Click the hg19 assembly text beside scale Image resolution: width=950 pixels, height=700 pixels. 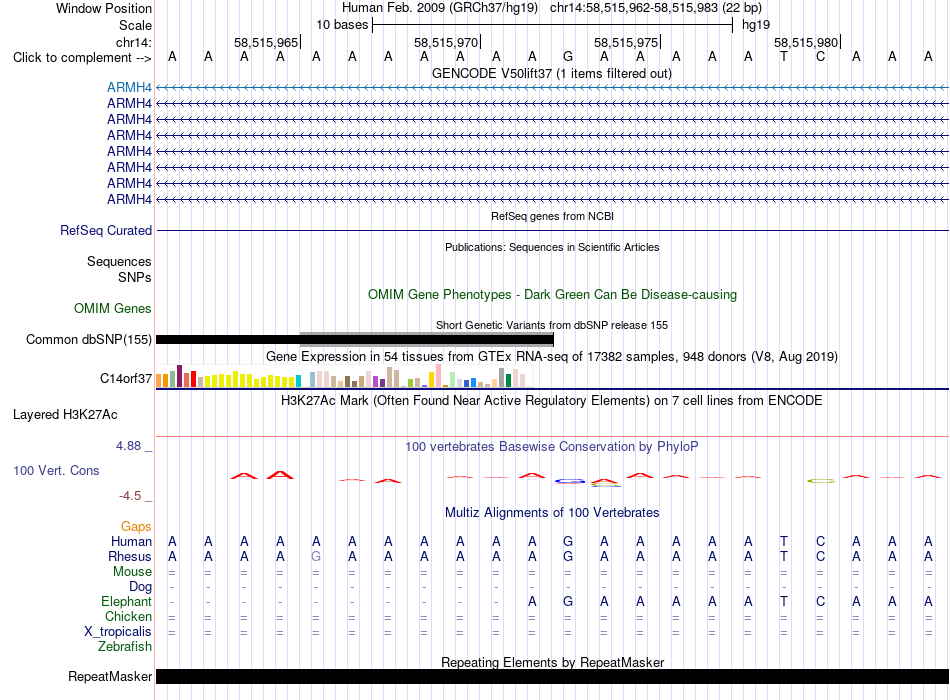[756, 25]
